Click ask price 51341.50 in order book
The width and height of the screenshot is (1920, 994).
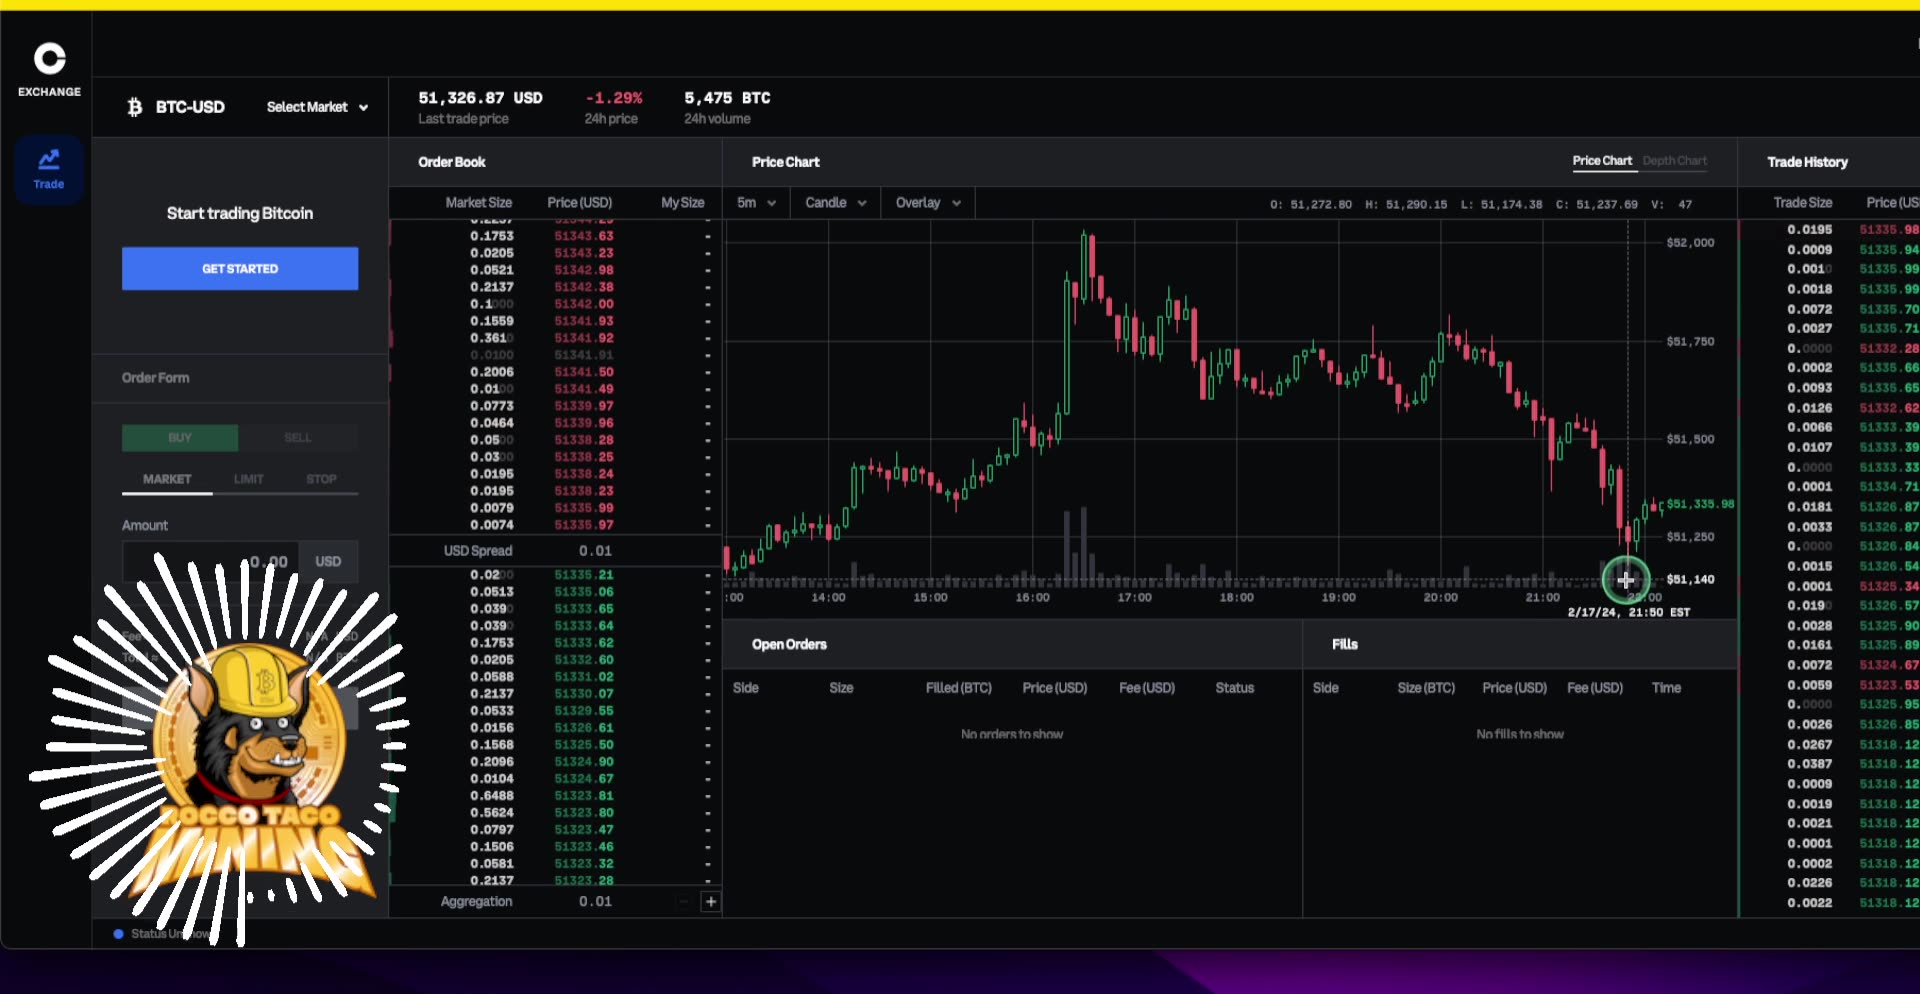pos(584,372)
